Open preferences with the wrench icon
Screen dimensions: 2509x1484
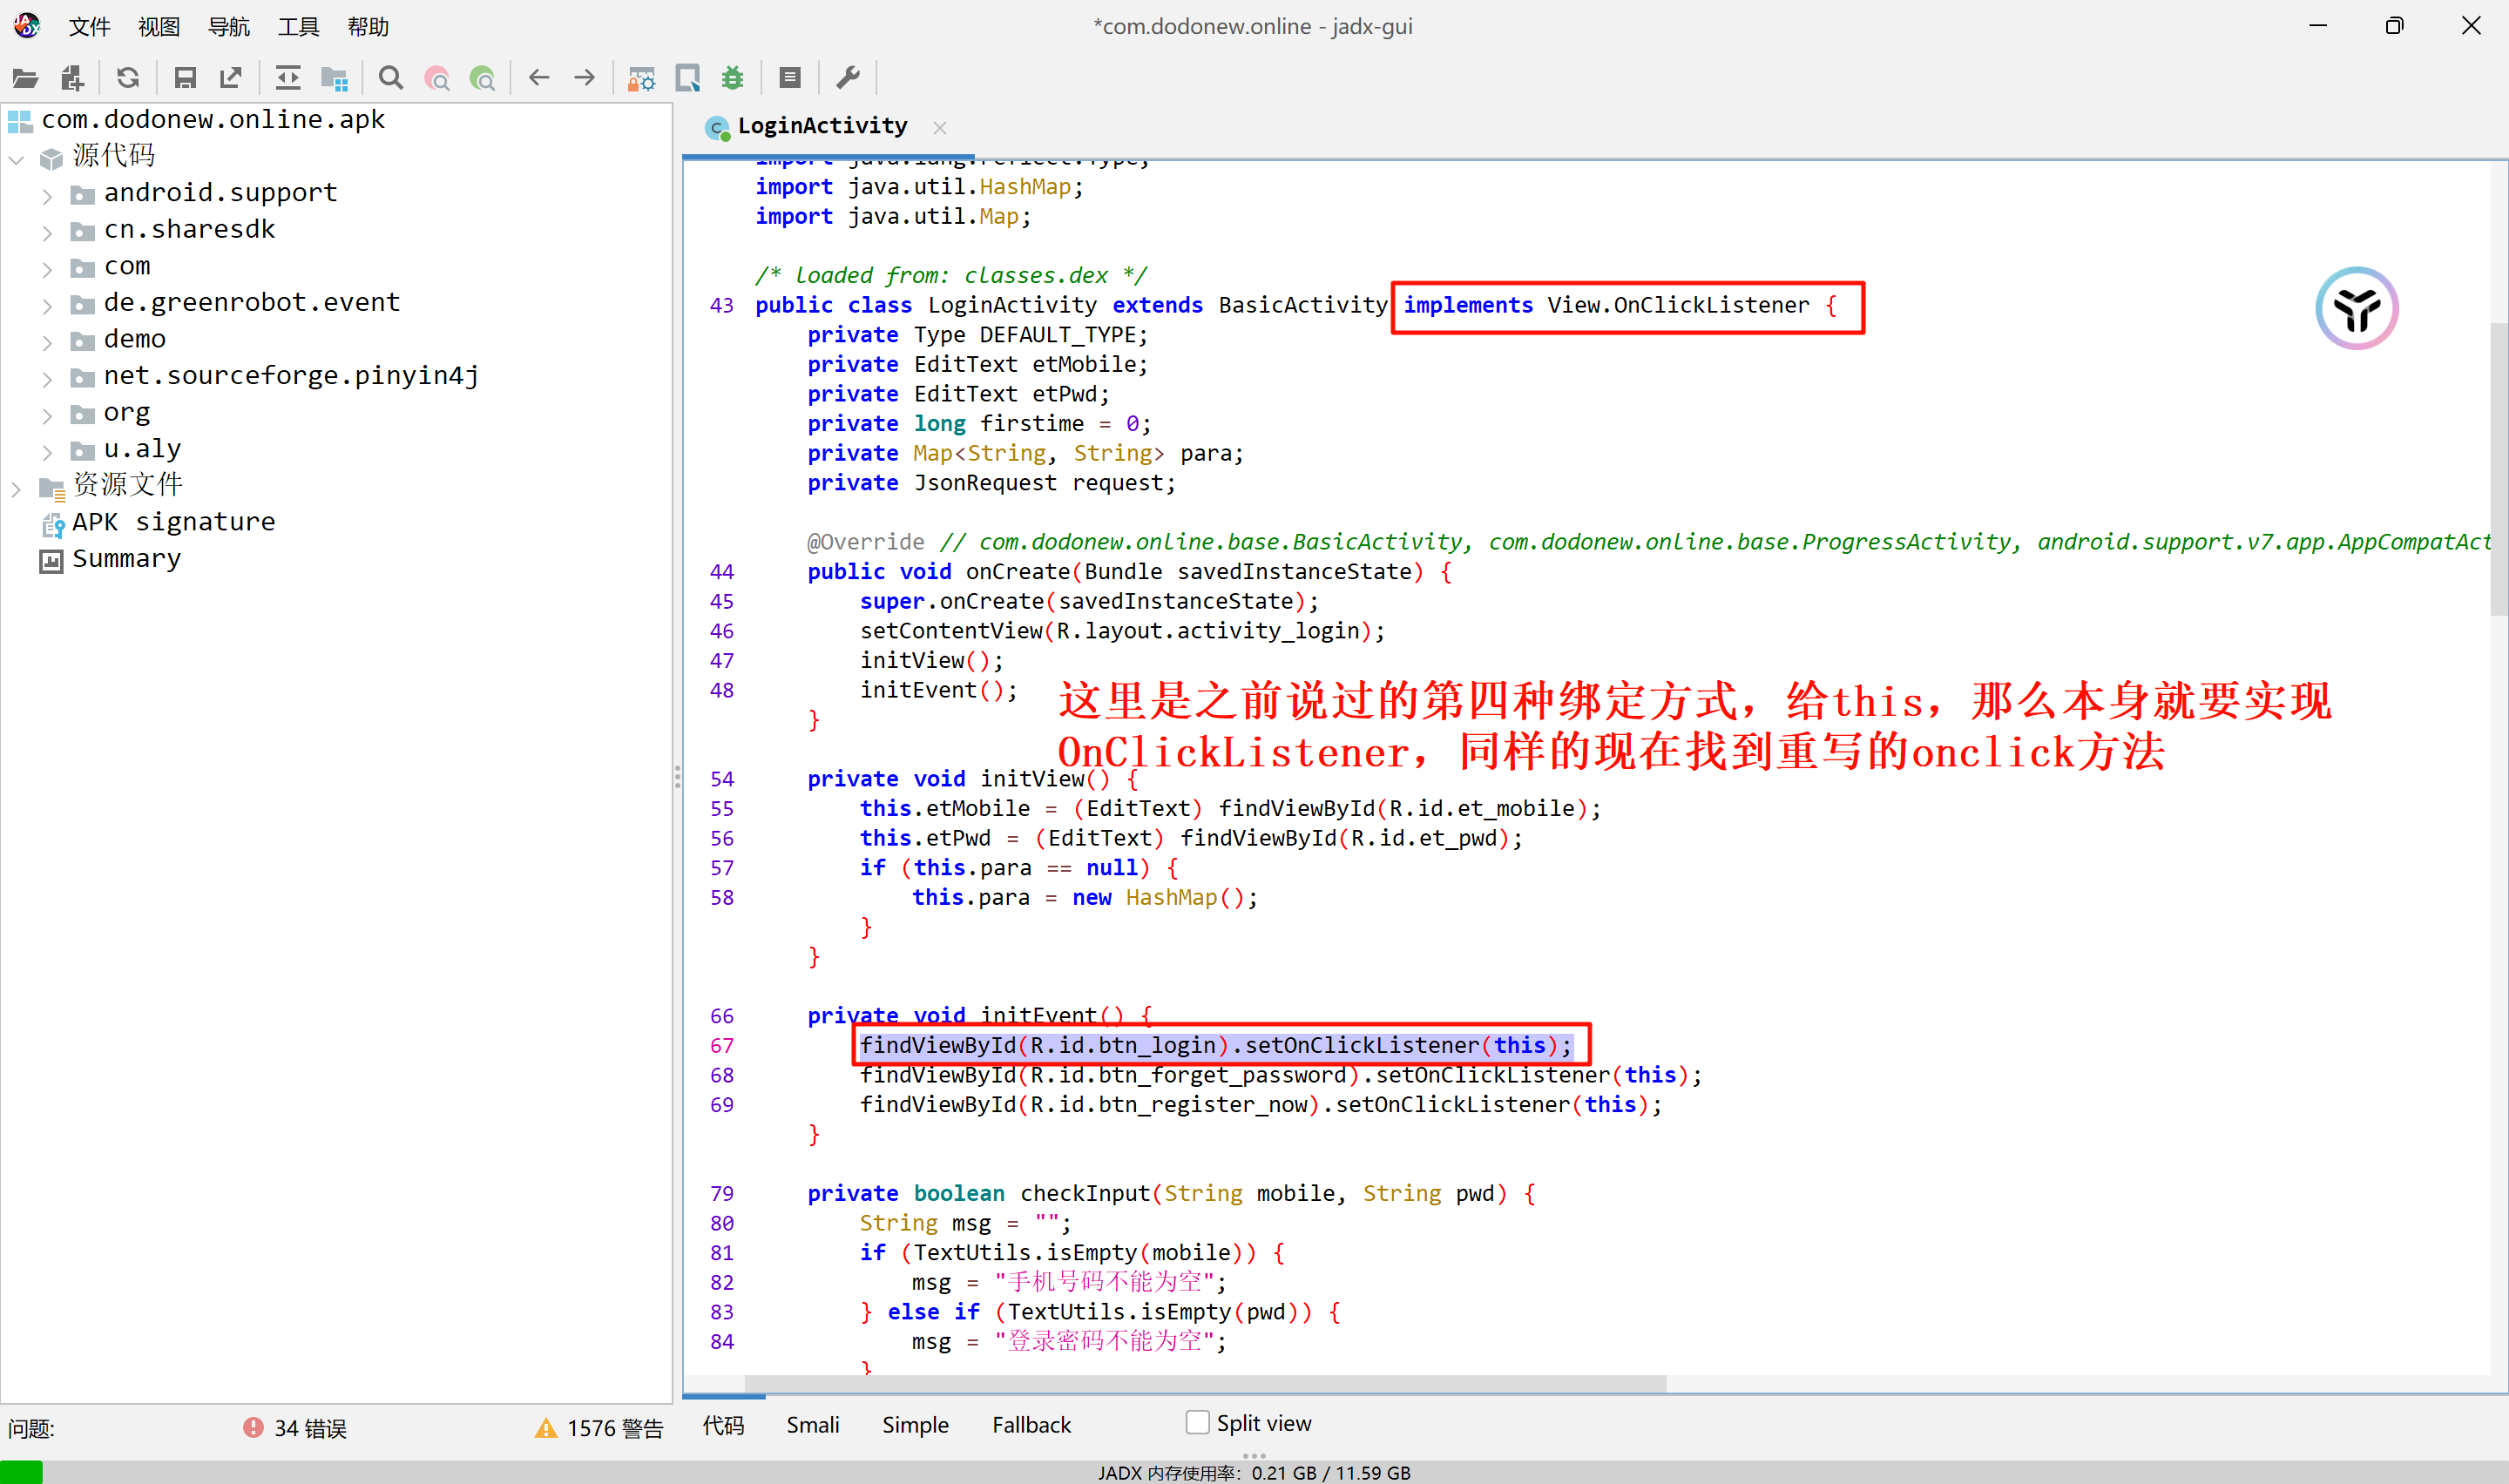848,78
